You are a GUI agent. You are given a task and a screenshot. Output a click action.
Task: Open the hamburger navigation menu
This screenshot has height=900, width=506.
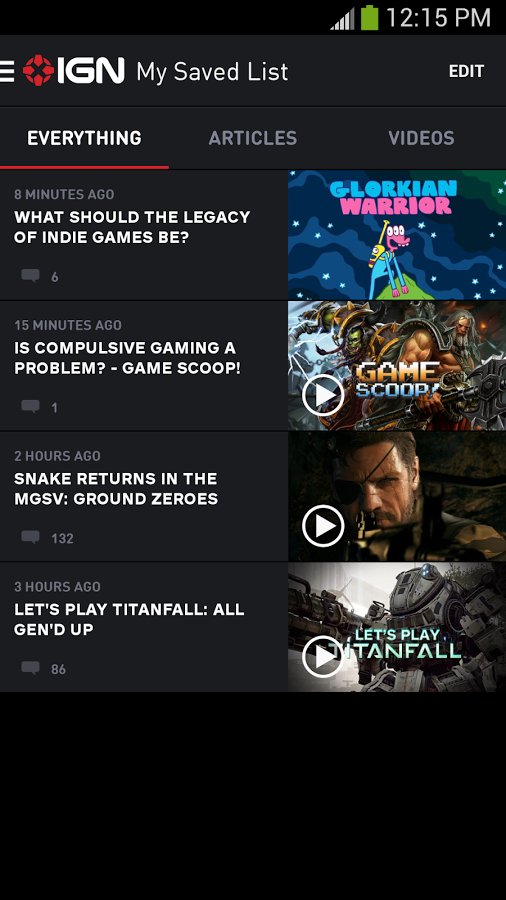tap(6, 72)
